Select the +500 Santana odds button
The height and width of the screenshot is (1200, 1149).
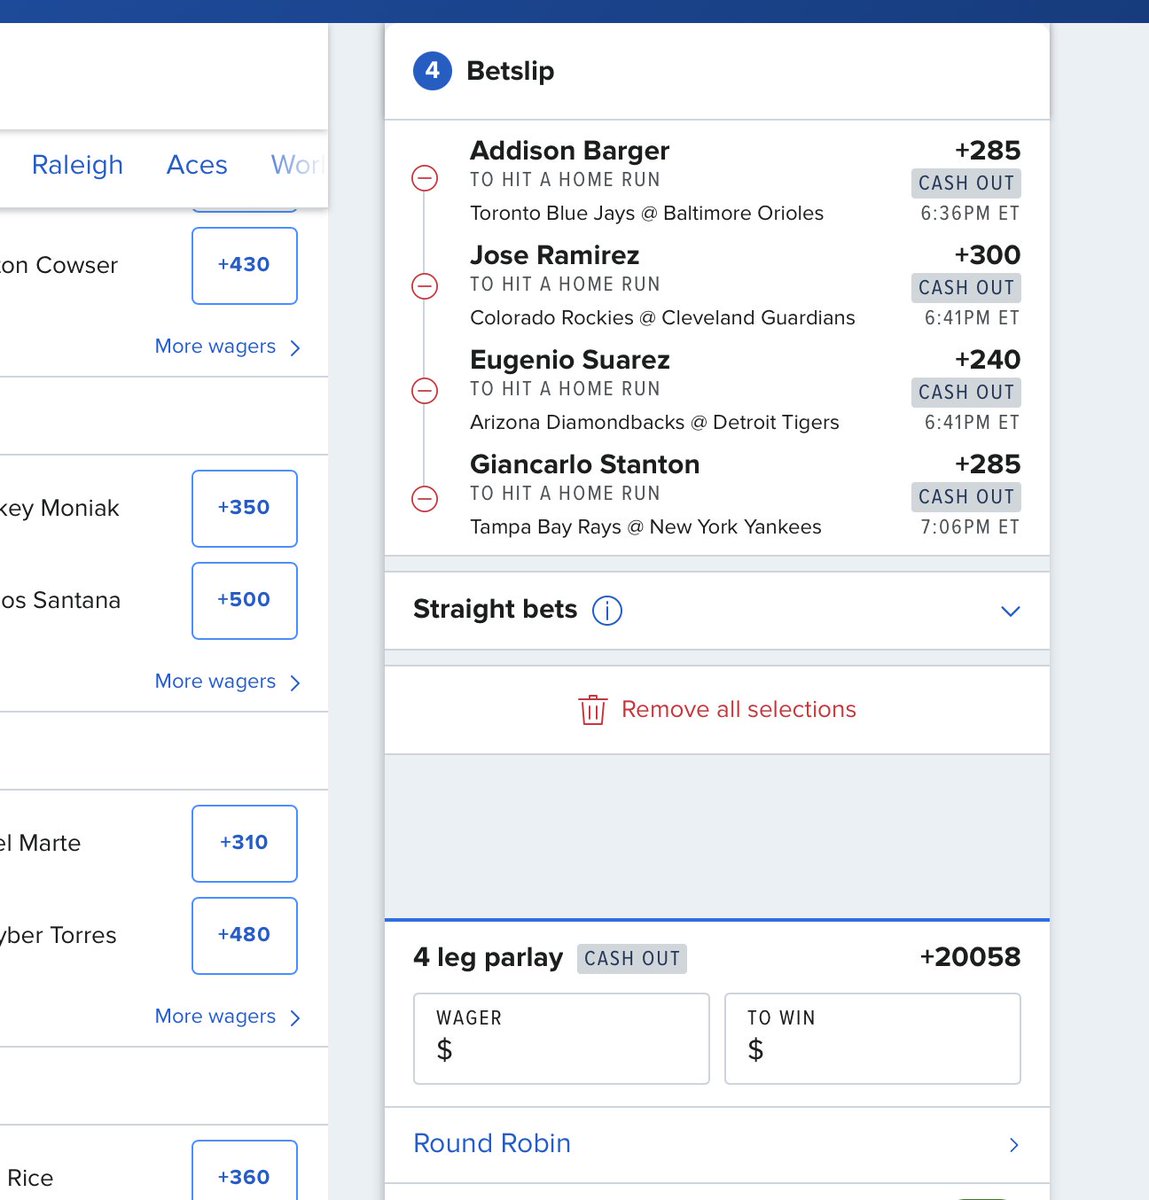(x=244, y=600)
